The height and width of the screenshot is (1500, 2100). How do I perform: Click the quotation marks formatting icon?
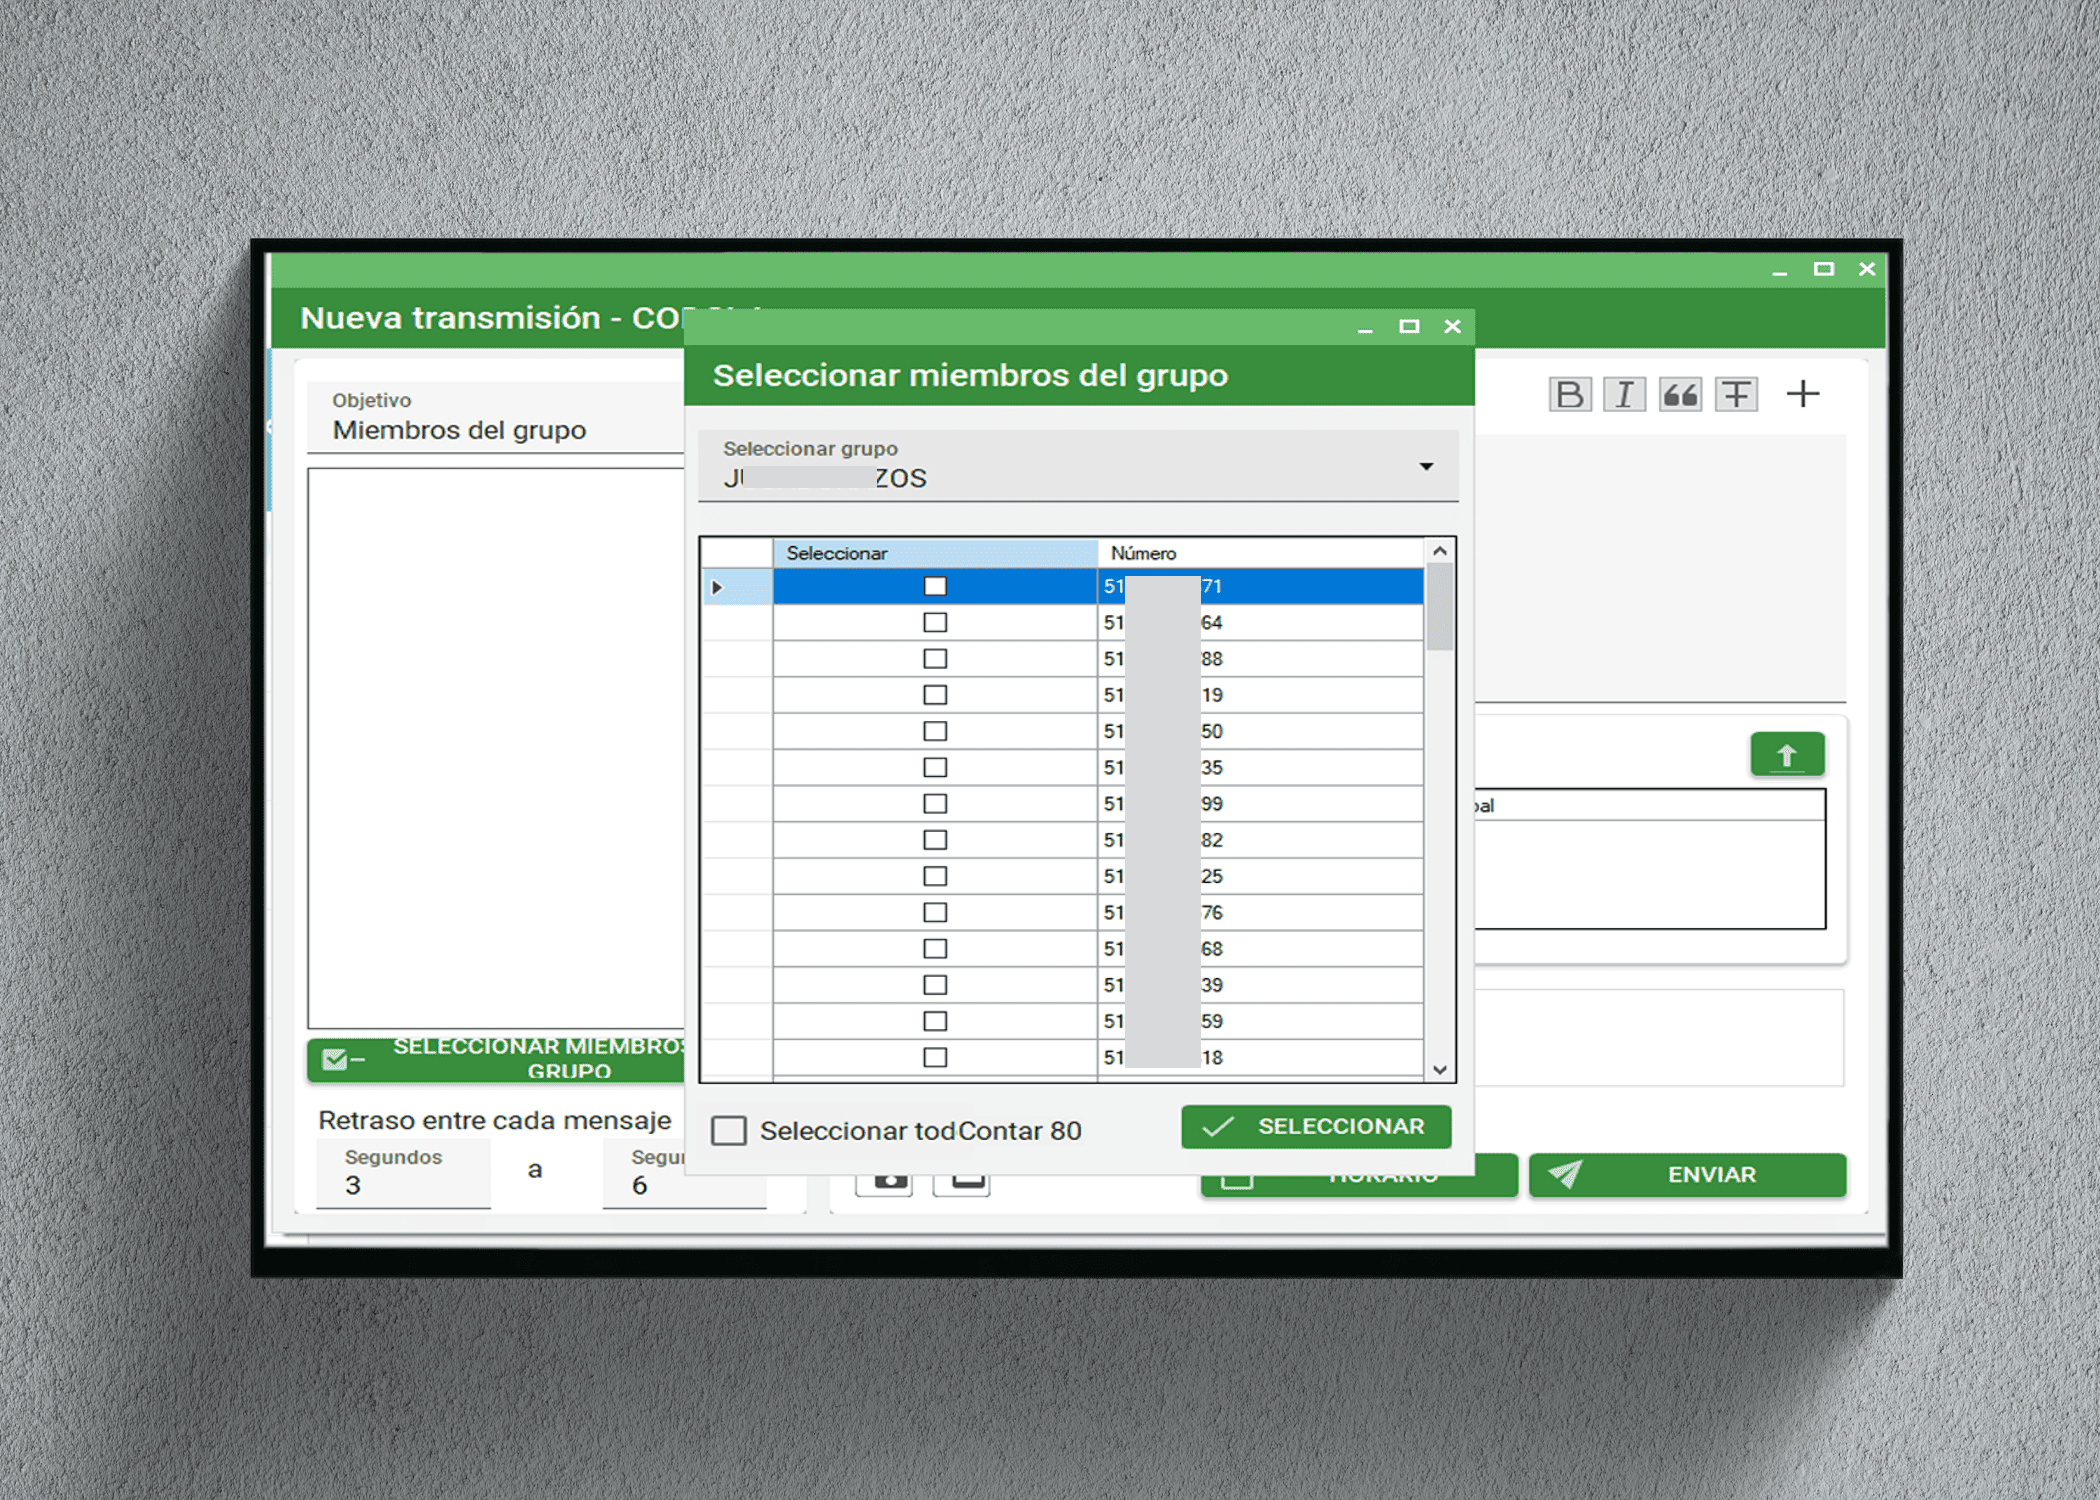coord(1680,394)
